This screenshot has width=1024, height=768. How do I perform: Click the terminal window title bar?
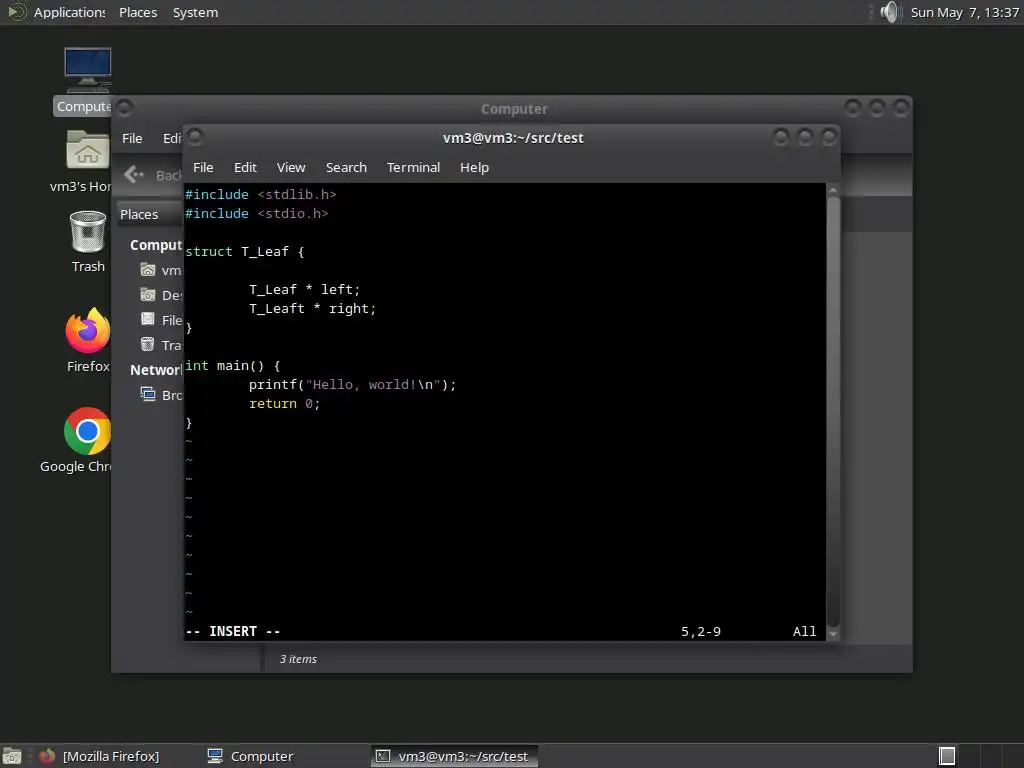click(x=513, y=138)
